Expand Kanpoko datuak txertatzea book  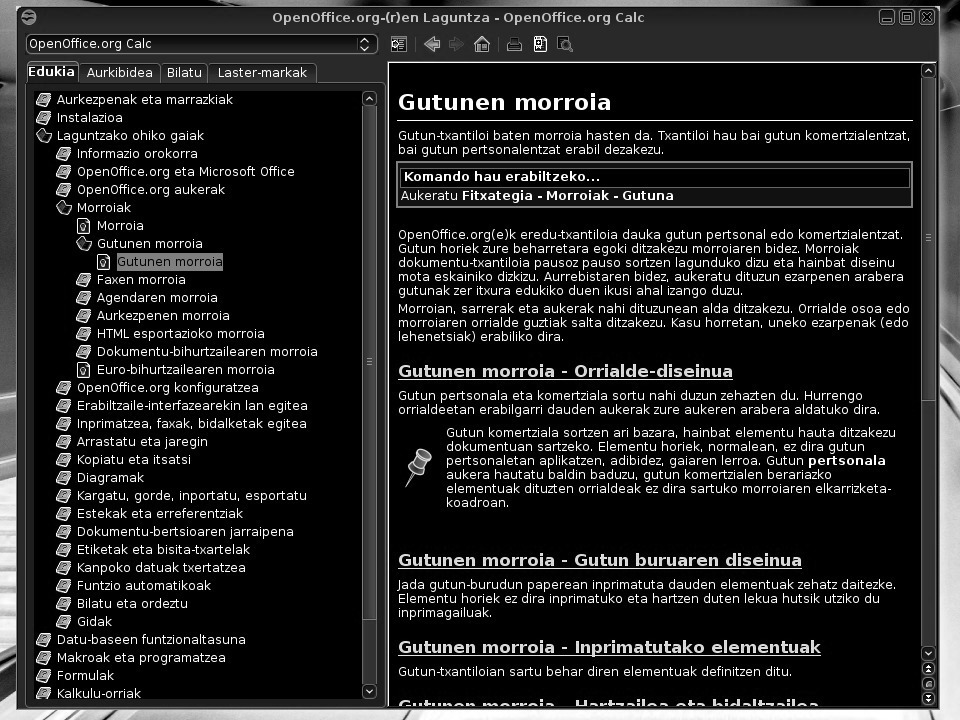[151, 568]
